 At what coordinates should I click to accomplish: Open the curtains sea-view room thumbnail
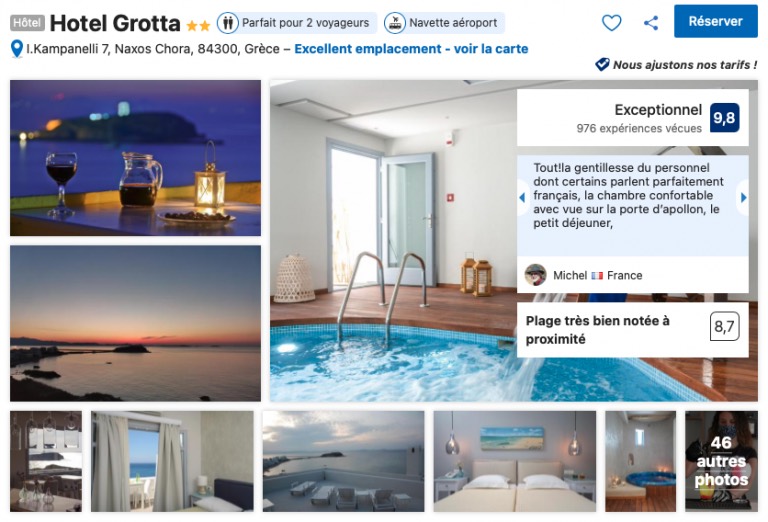[172, 461]
